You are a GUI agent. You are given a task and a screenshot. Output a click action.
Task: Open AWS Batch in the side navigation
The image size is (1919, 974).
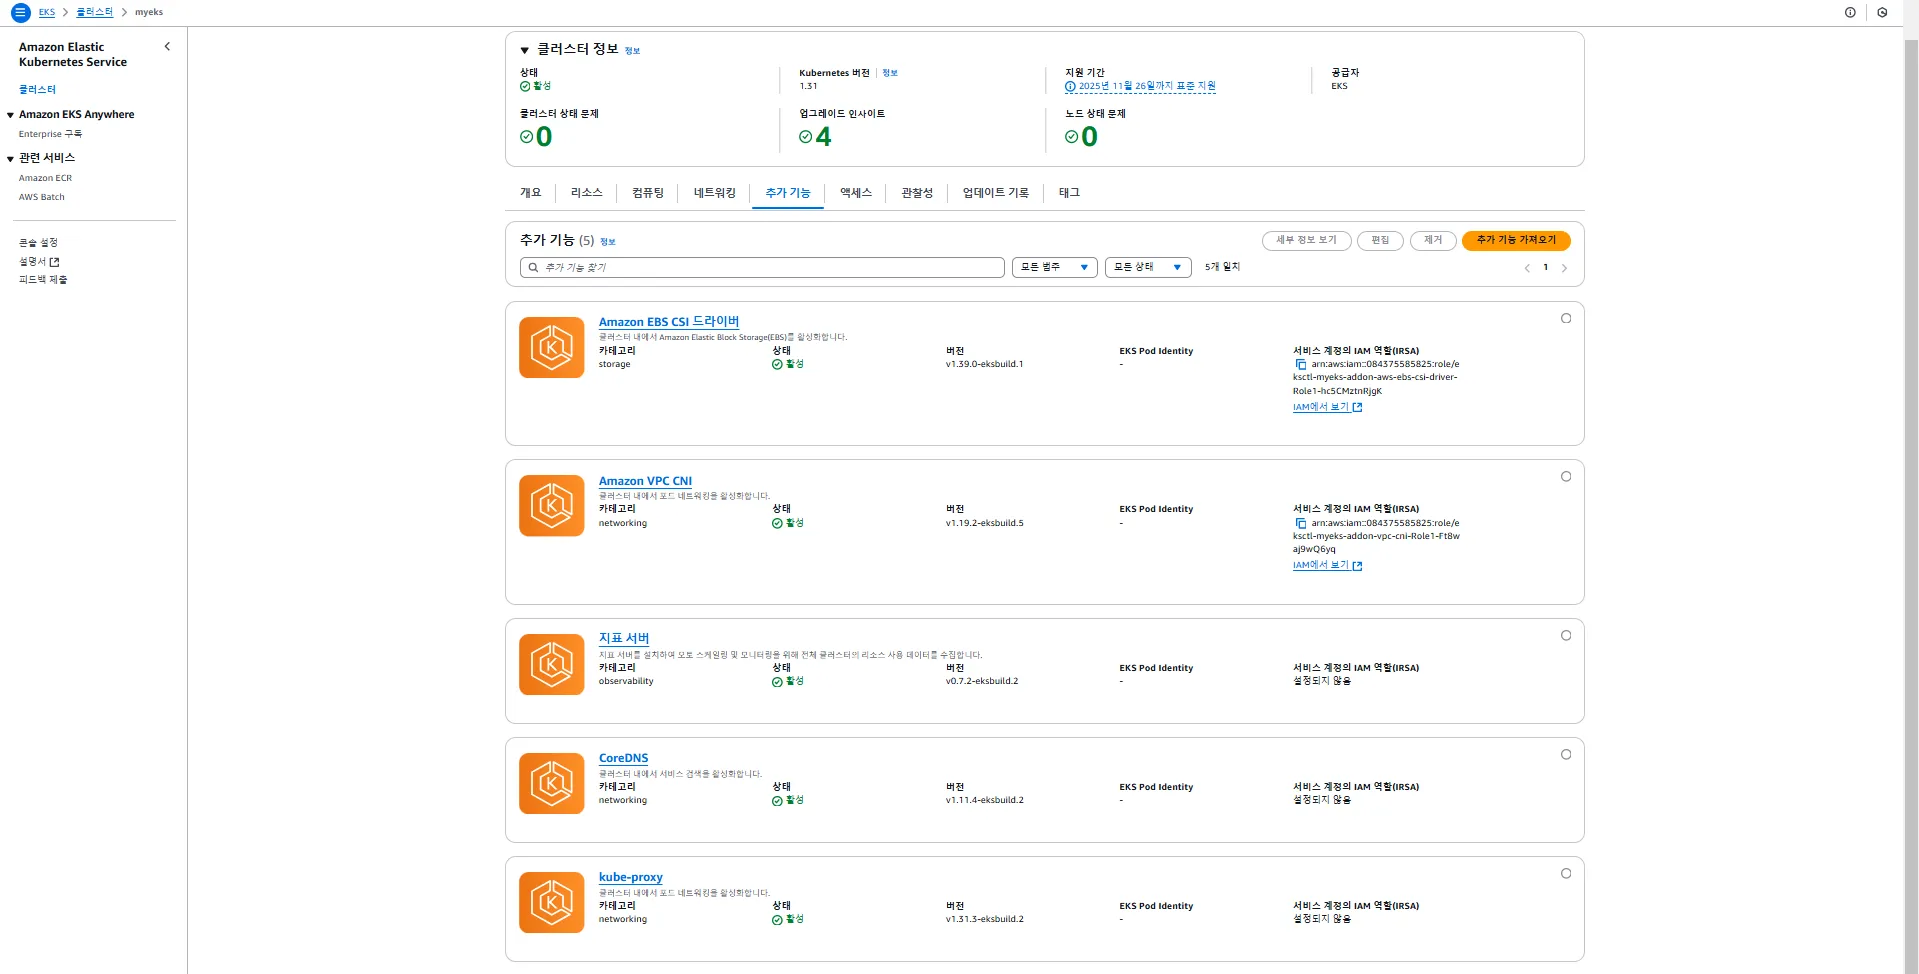42,198
